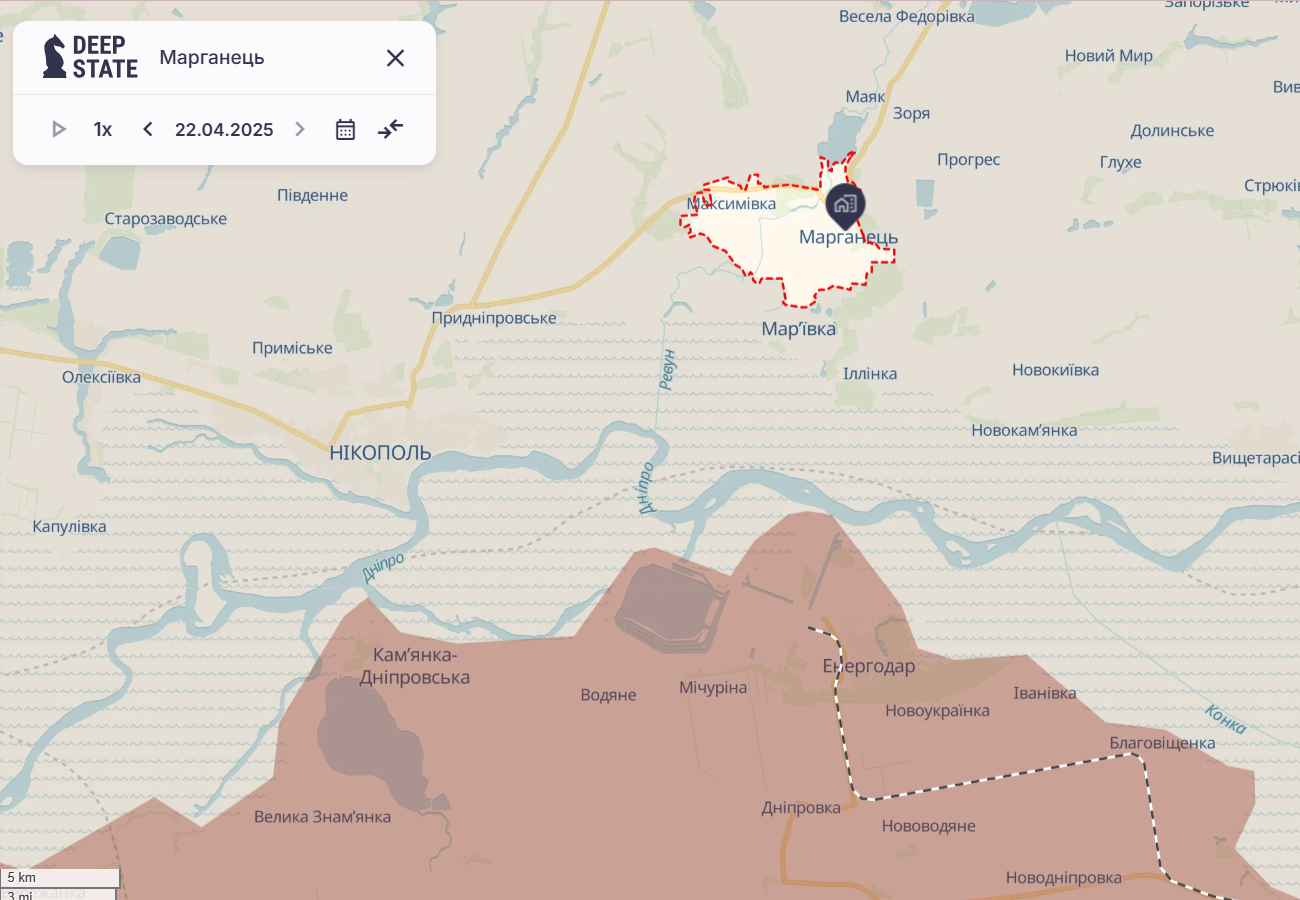
Task: Click the Благовіщенка village label
Action: pyautogui.click(x=1162, y=743)
